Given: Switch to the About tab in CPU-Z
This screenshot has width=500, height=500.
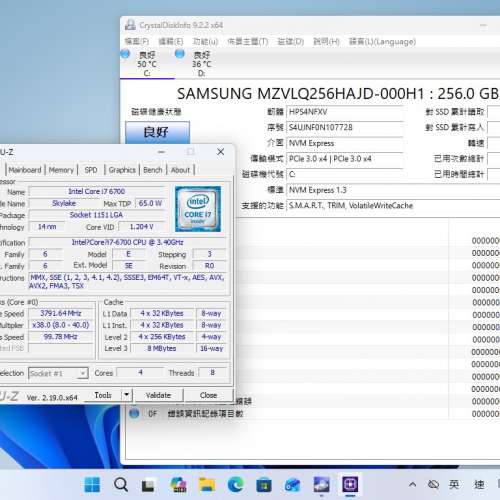Looking at the screenshot, I should (180, 170).
